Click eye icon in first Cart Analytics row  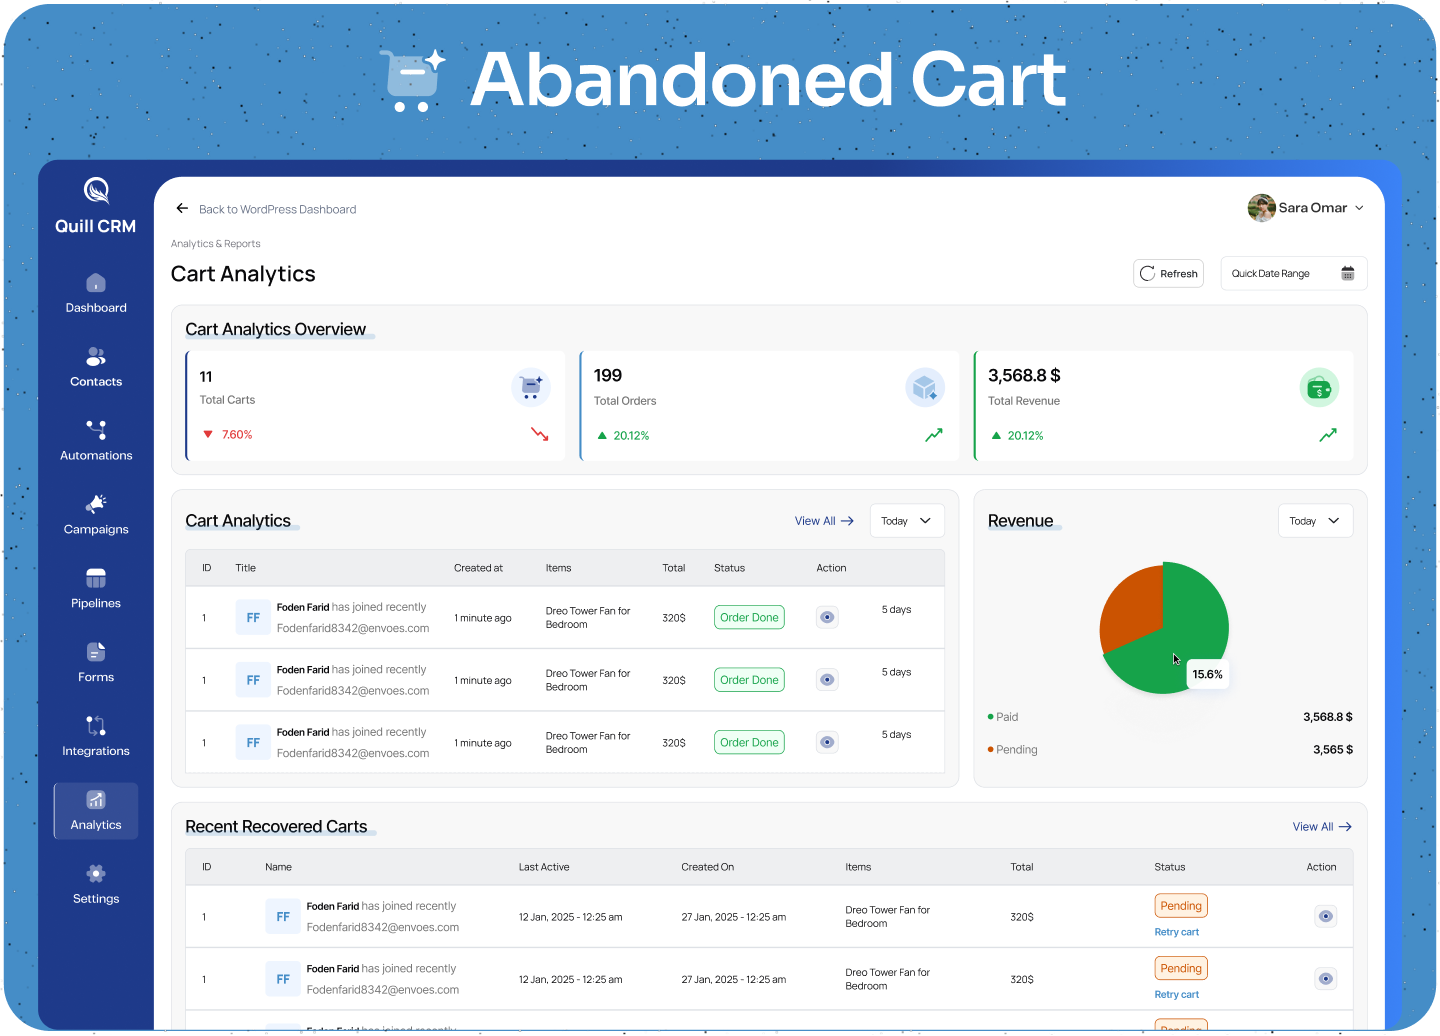827,617
